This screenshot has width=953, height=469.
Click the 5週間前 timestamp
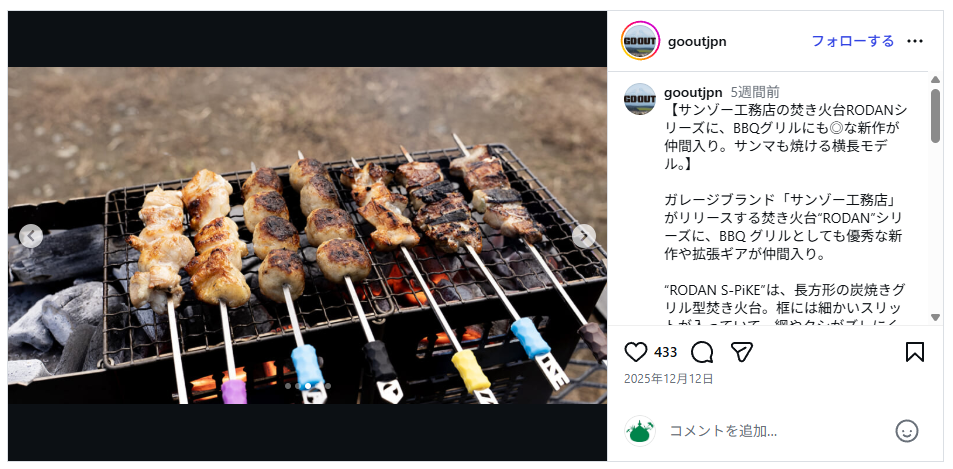point(755,92)
